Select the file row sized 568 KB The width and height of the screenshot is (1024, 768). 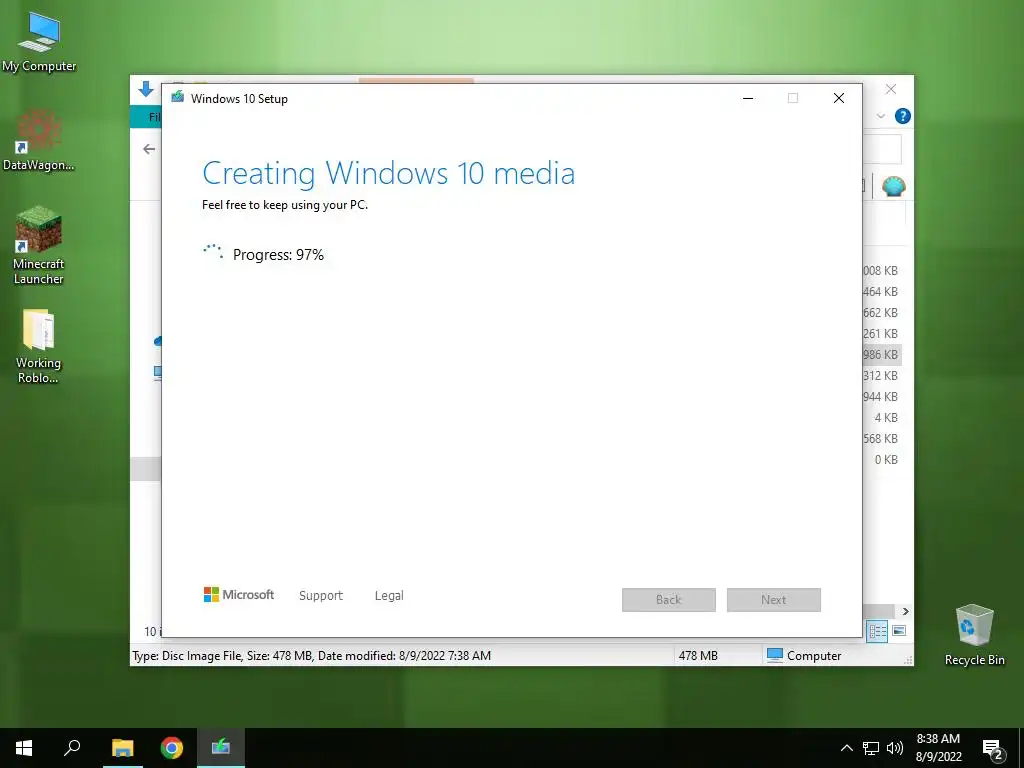click(882, 438)
